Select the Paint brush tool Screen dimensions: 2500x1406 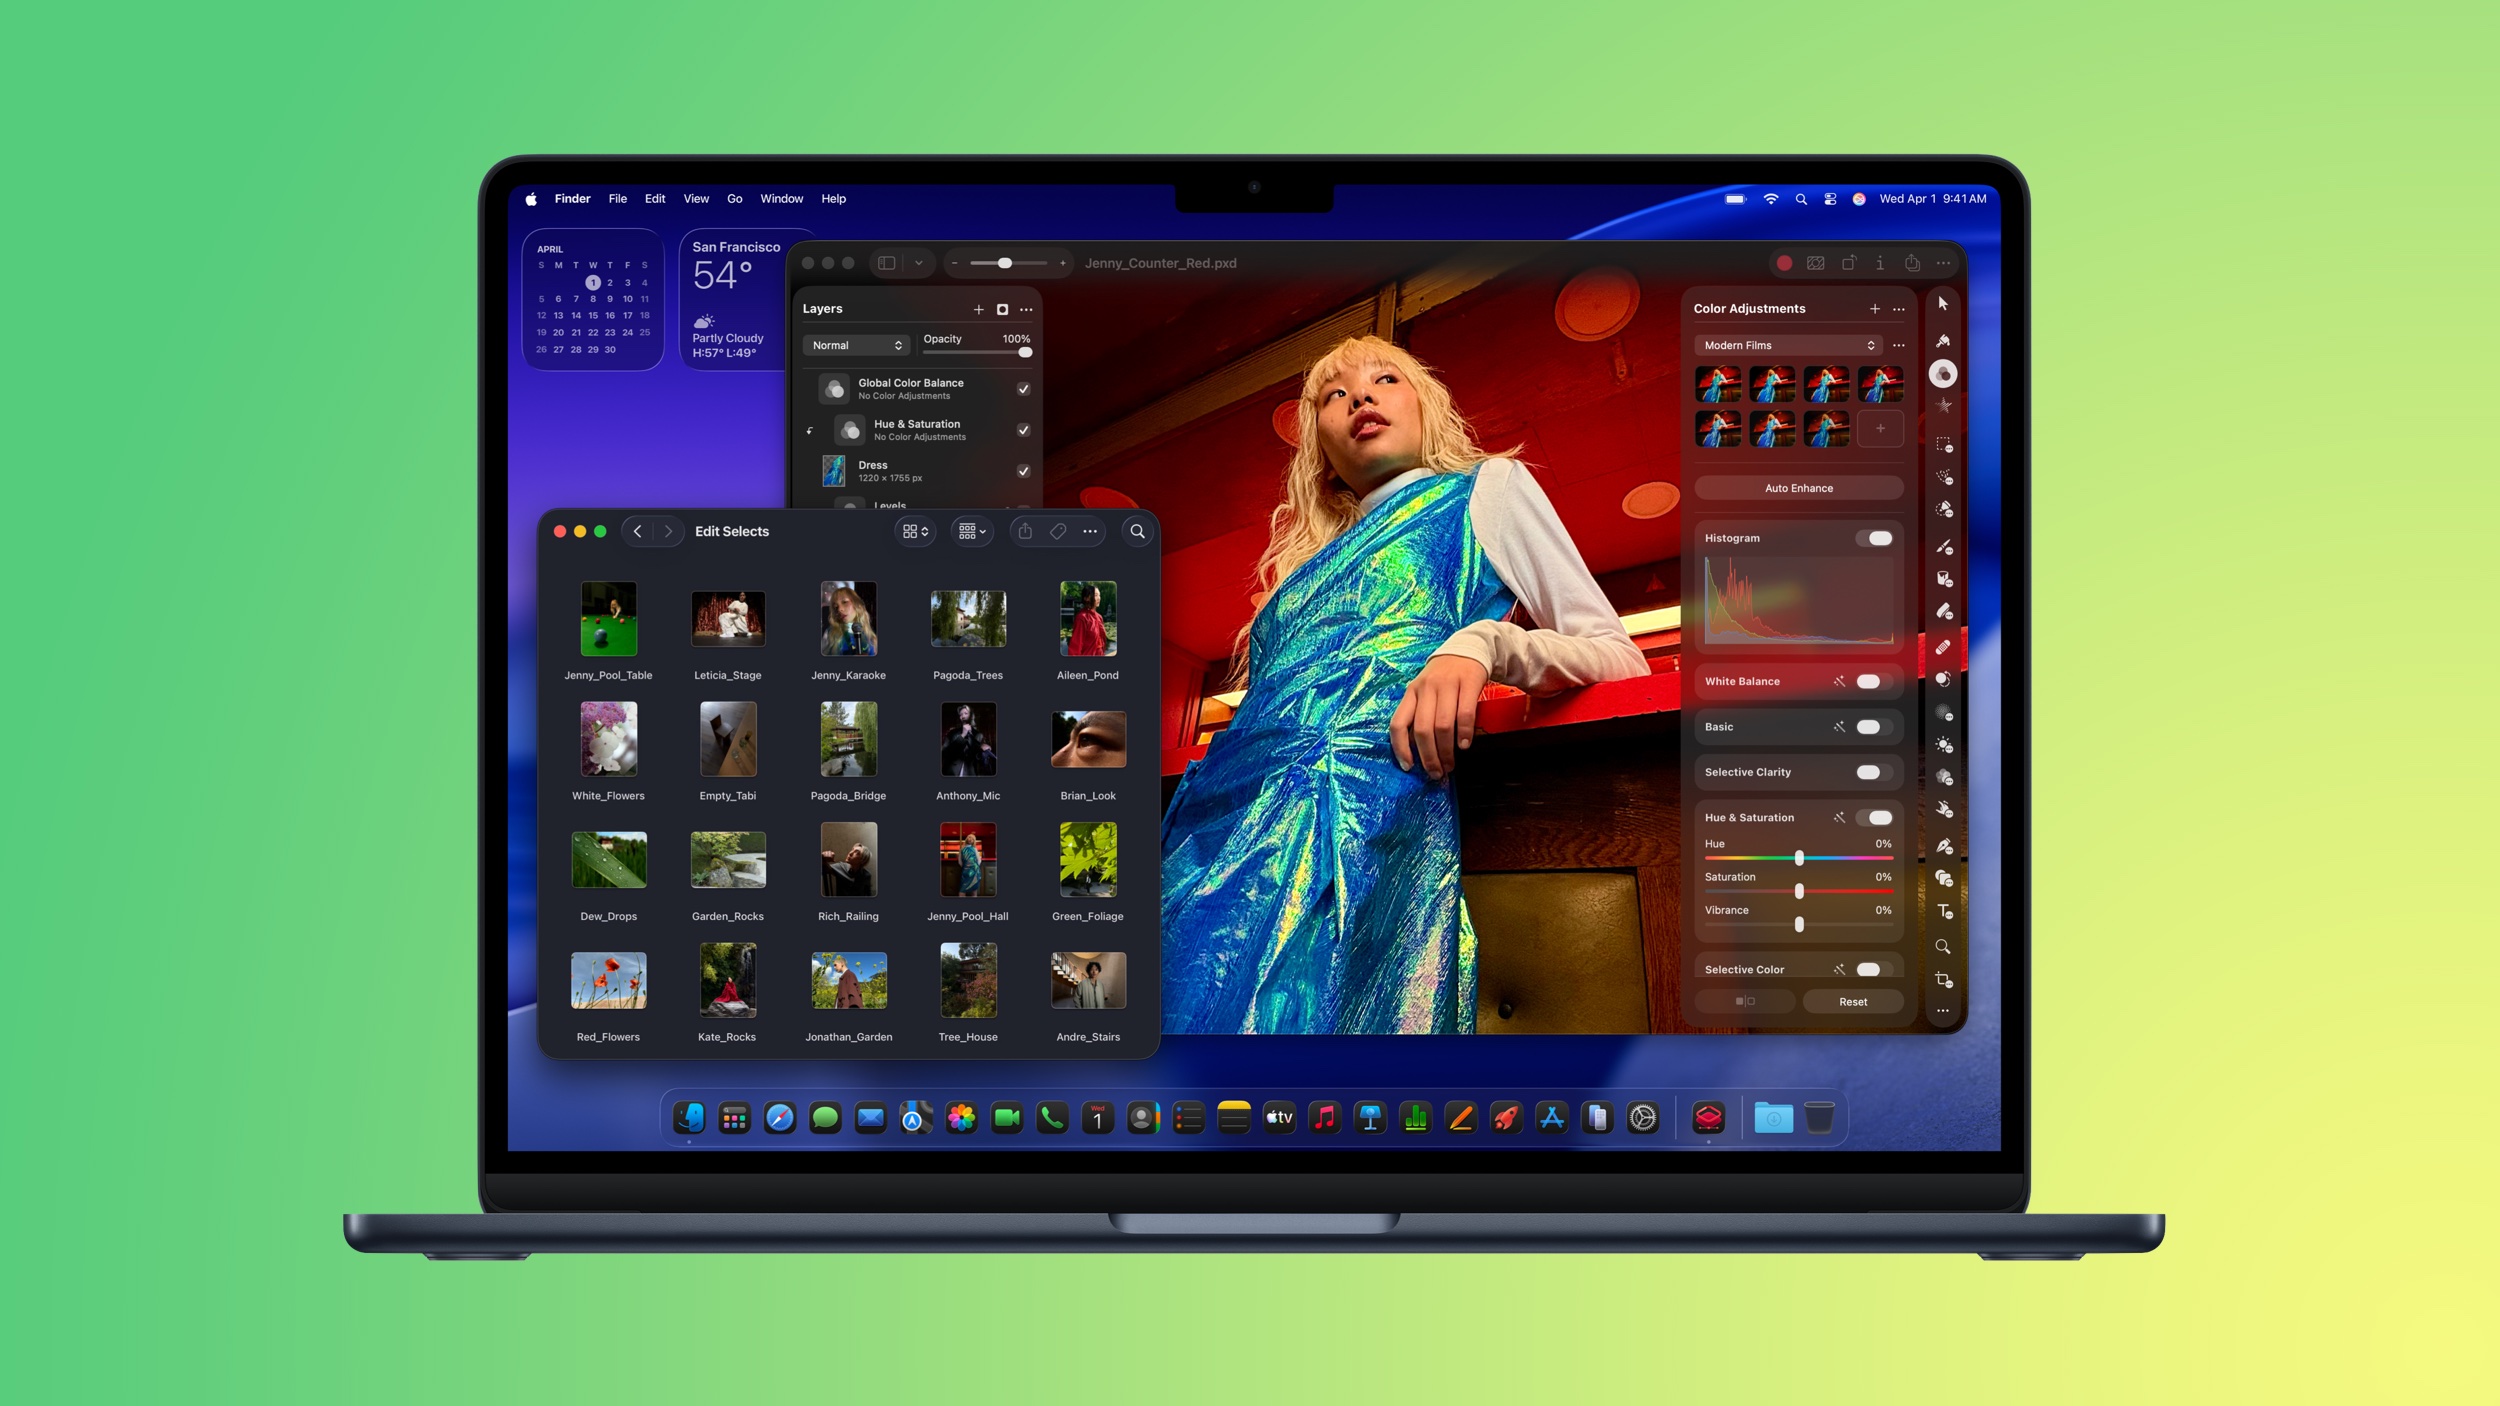click(1943, 547)
